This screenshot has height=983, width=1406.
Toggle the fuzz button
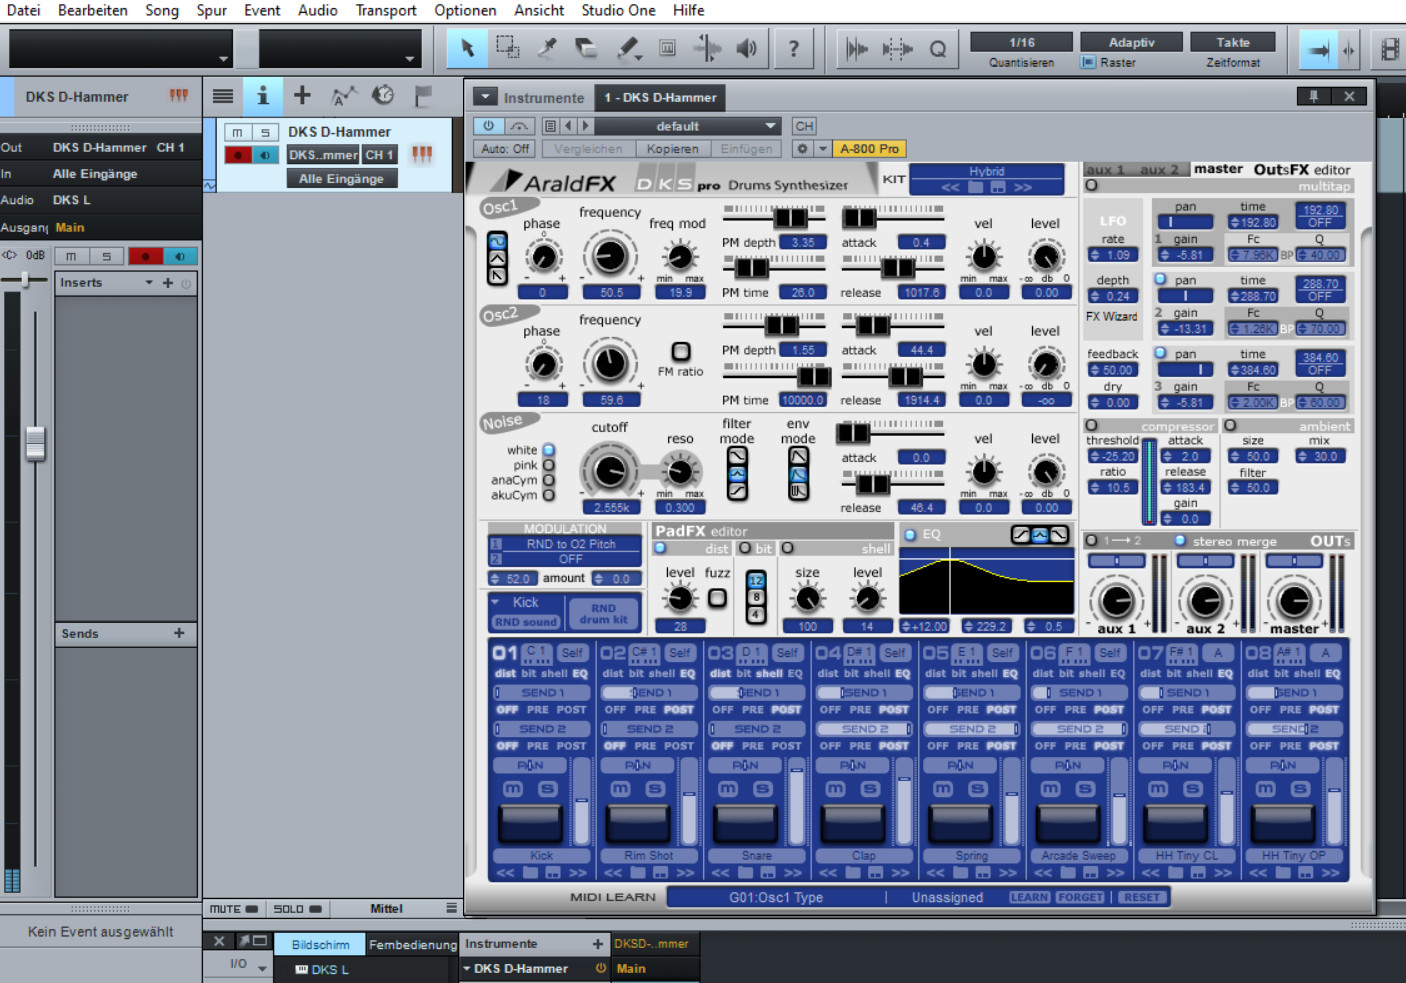(x=717, y=598)
